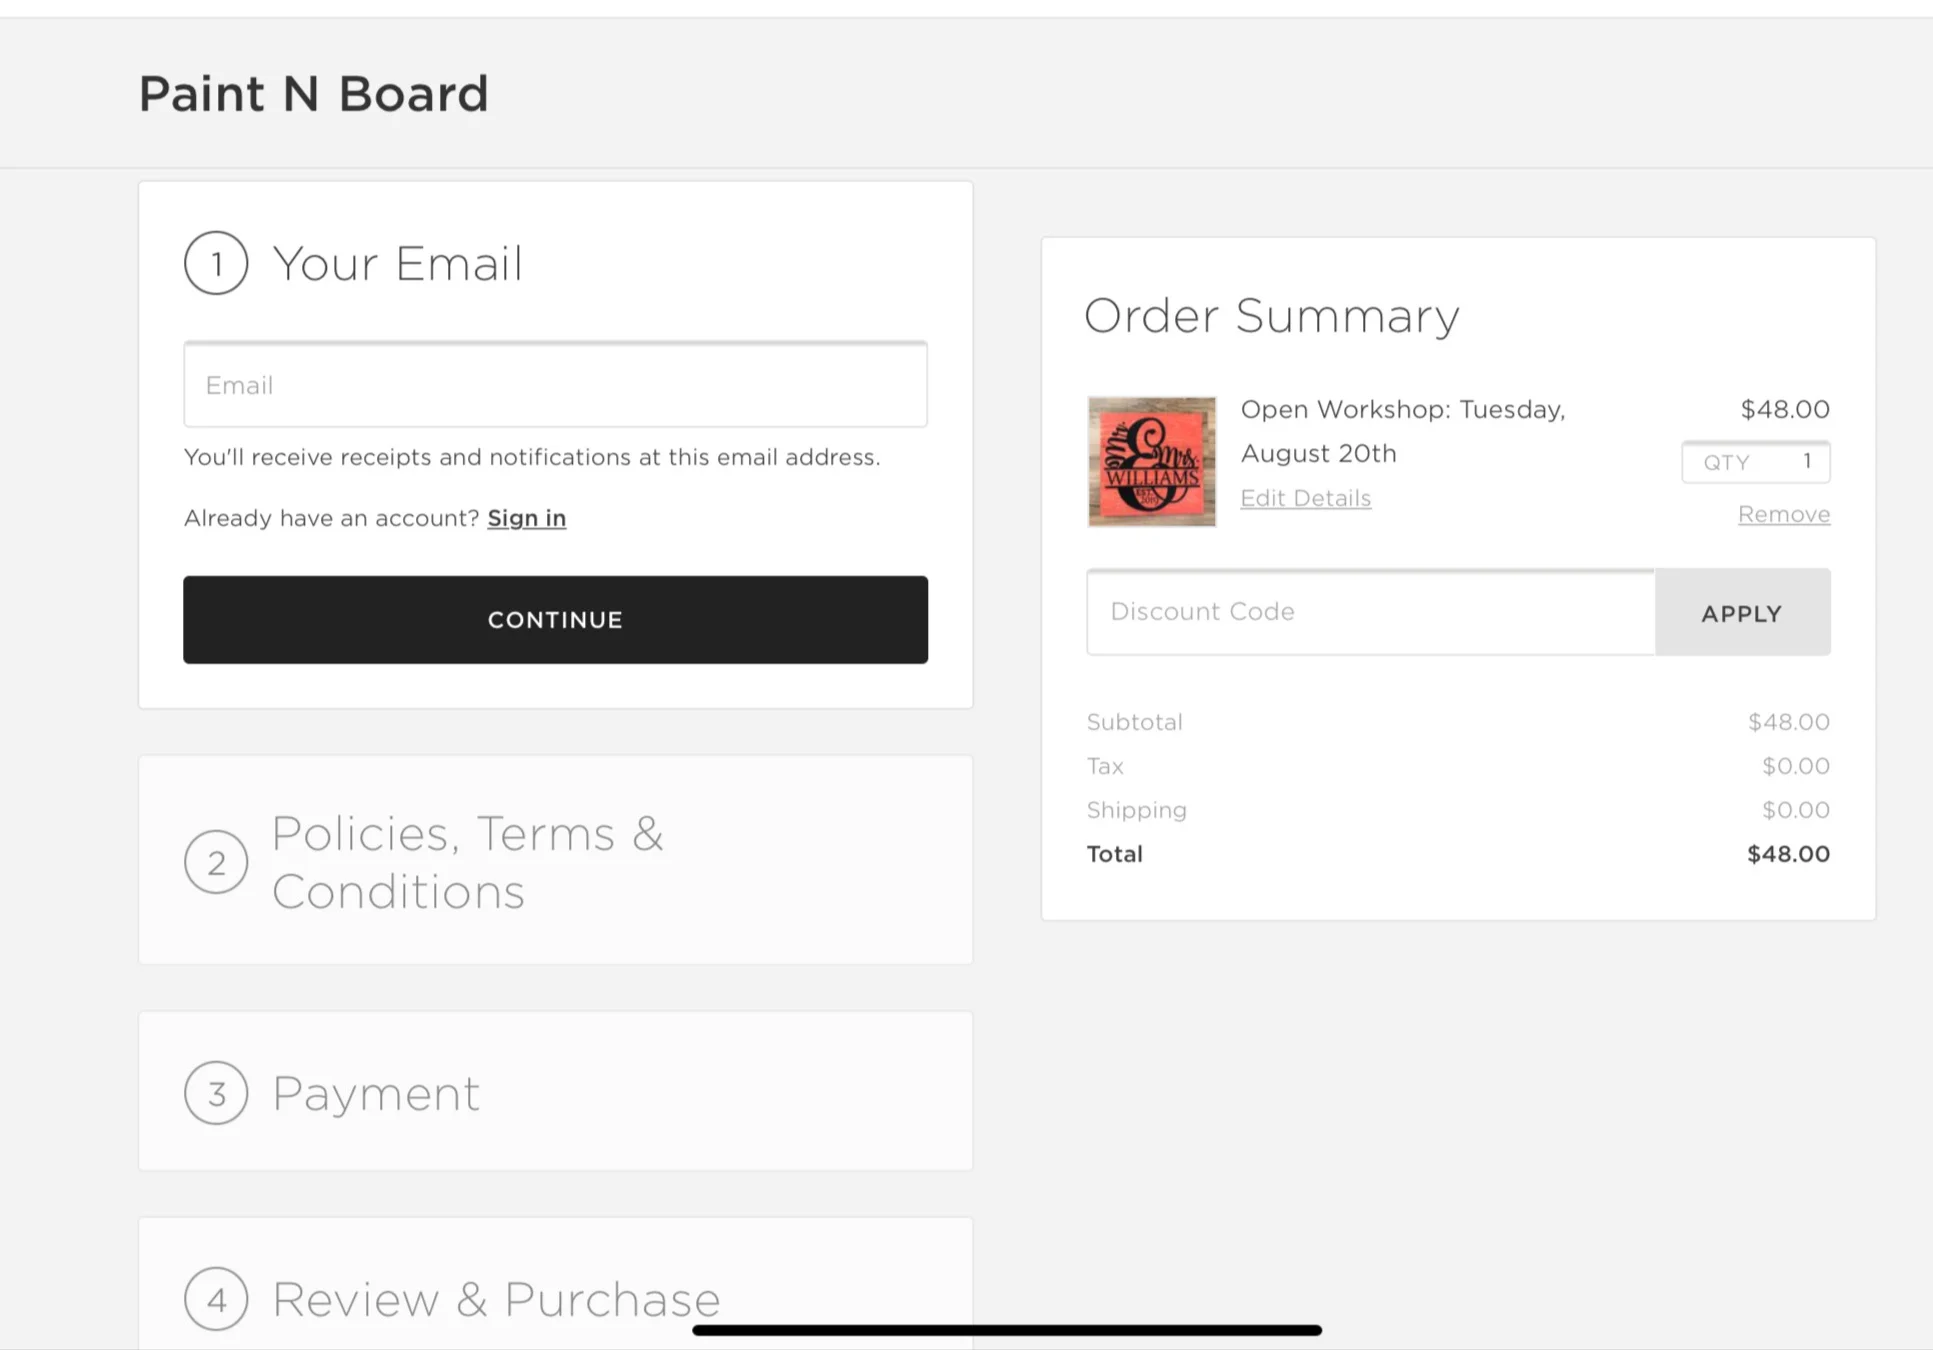Click the step 1 circle icon
Image resolution: width=1933 pixels, height=1350 pixels.
tap(216, 263)
